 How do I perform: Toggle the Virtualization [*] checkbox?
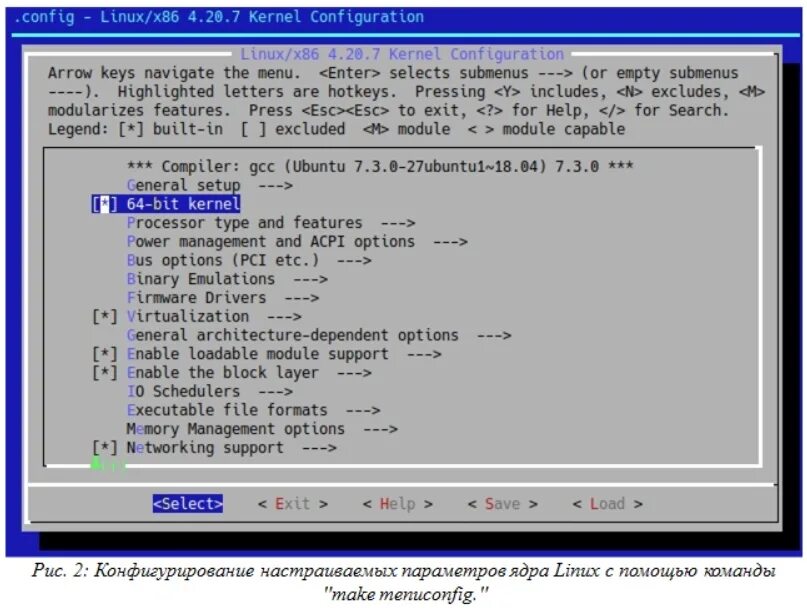(104, 317)
